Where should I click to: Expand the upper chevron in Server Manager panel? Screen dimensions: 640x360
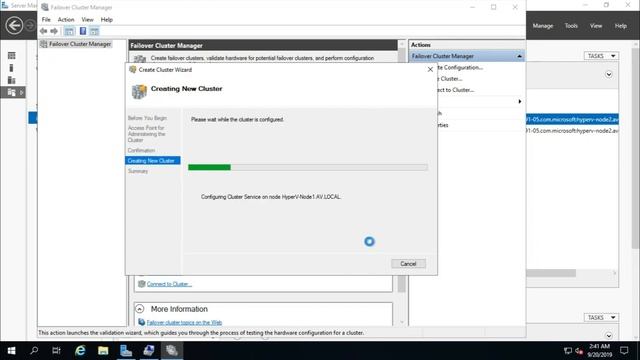coord(609,75)
